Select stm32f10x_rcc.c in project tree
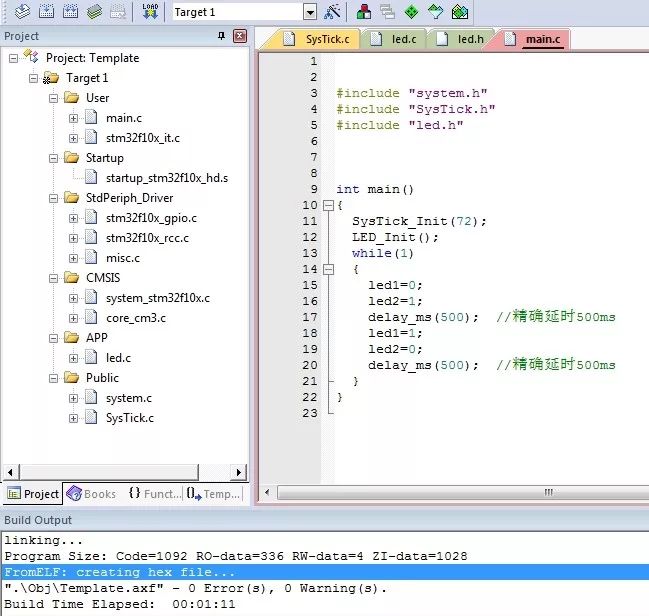This screenshot has width=649, height=616. [147, 238]
